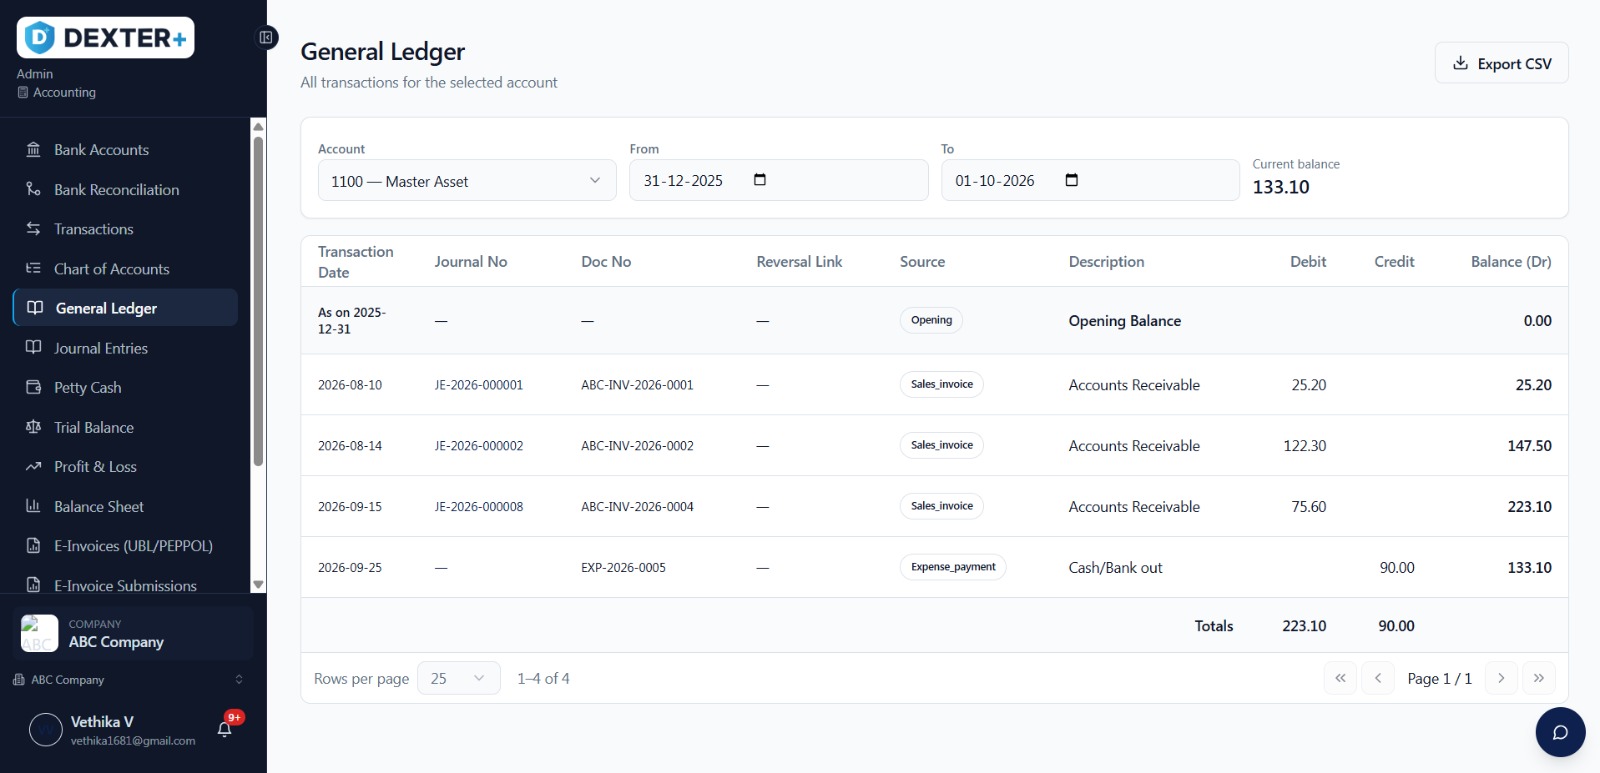Click the Trial Balance scales icon
1600x773 pixels.
pos(33,427)
